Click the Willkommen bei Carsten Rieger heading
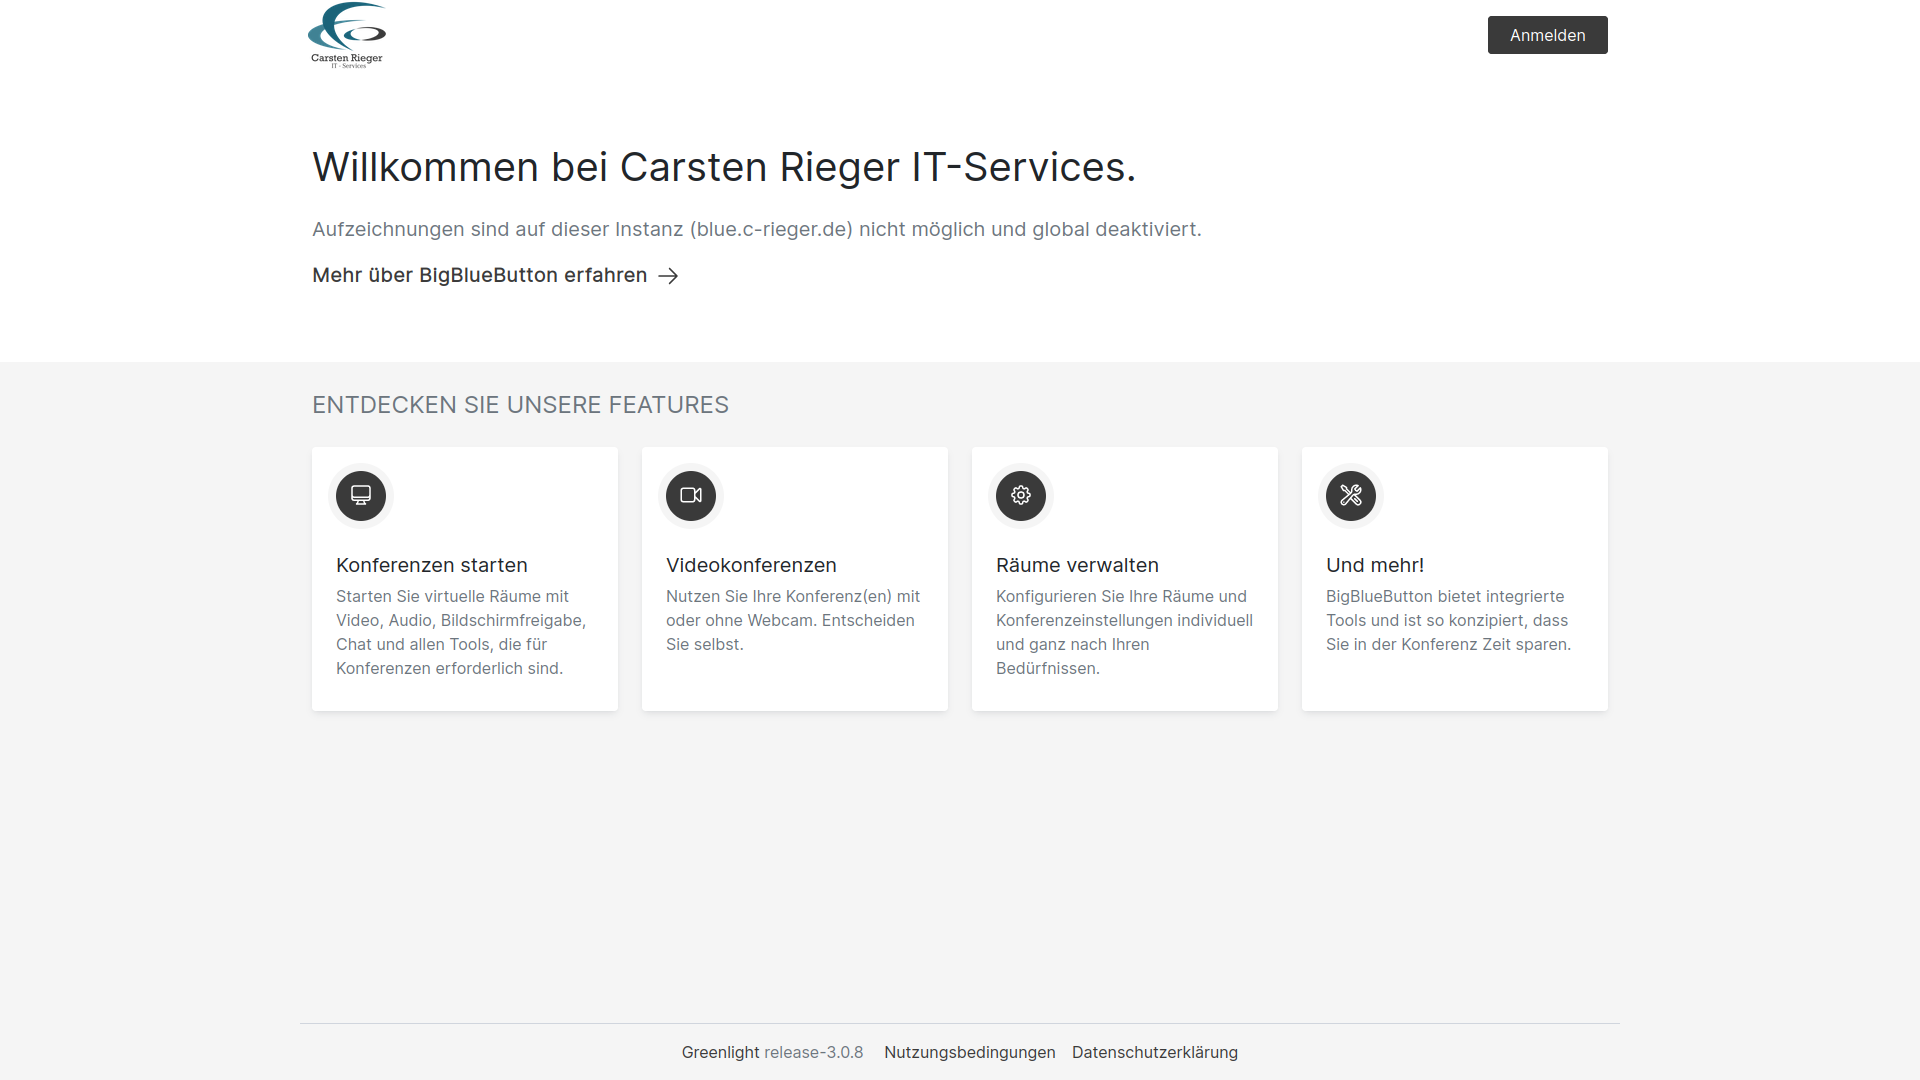The width and height of the screenshot is (1920, 1080). [x=724, y=167]
